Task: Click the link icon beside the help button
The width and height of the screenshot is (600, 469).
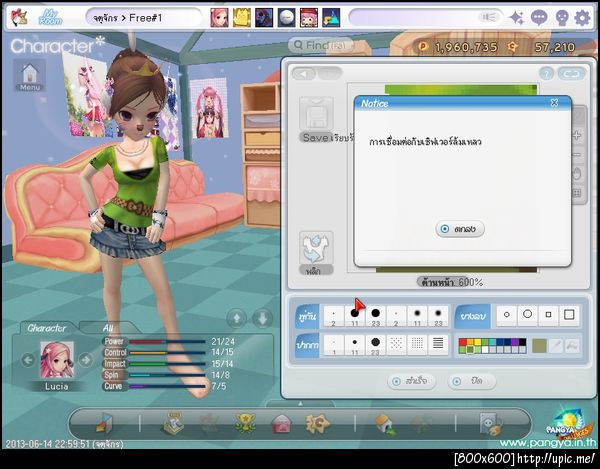Action: point(572,73)
